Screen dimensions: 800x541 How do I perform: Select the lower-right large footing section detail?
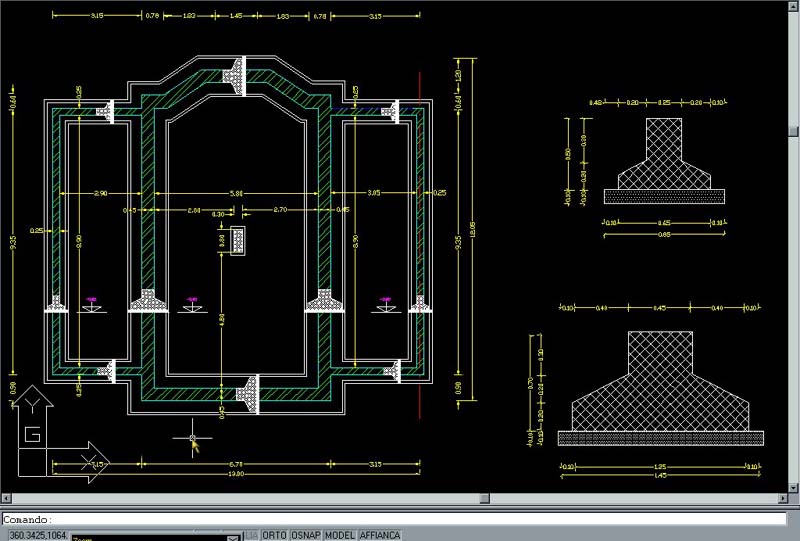pos(659,385)
